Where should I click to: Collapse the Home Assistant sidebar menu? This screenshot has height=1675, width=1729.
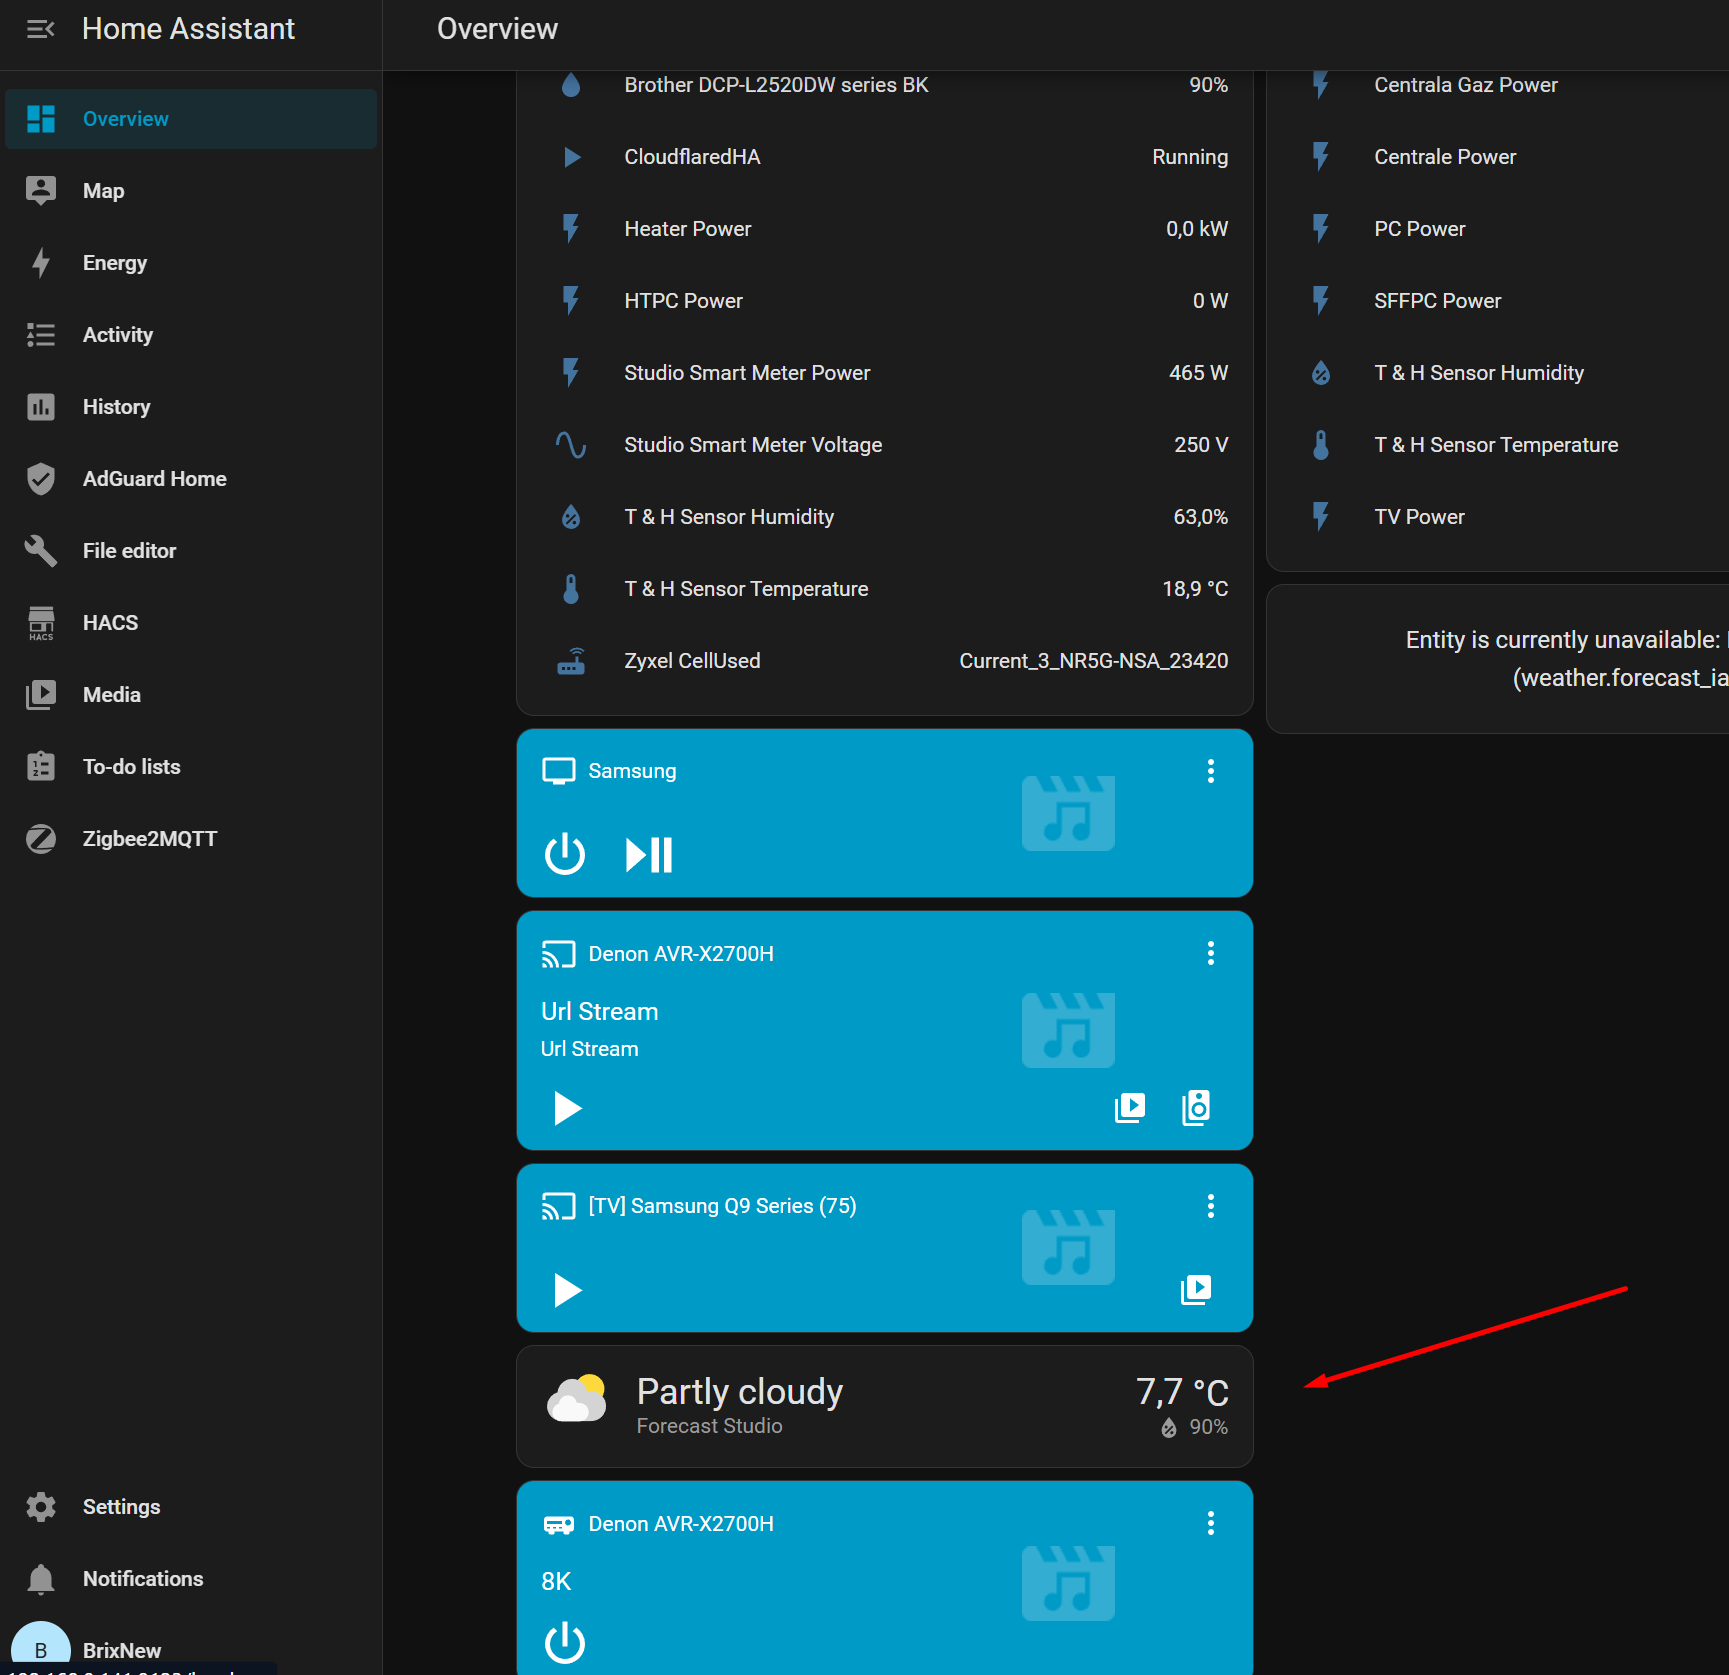pos(40,29)
